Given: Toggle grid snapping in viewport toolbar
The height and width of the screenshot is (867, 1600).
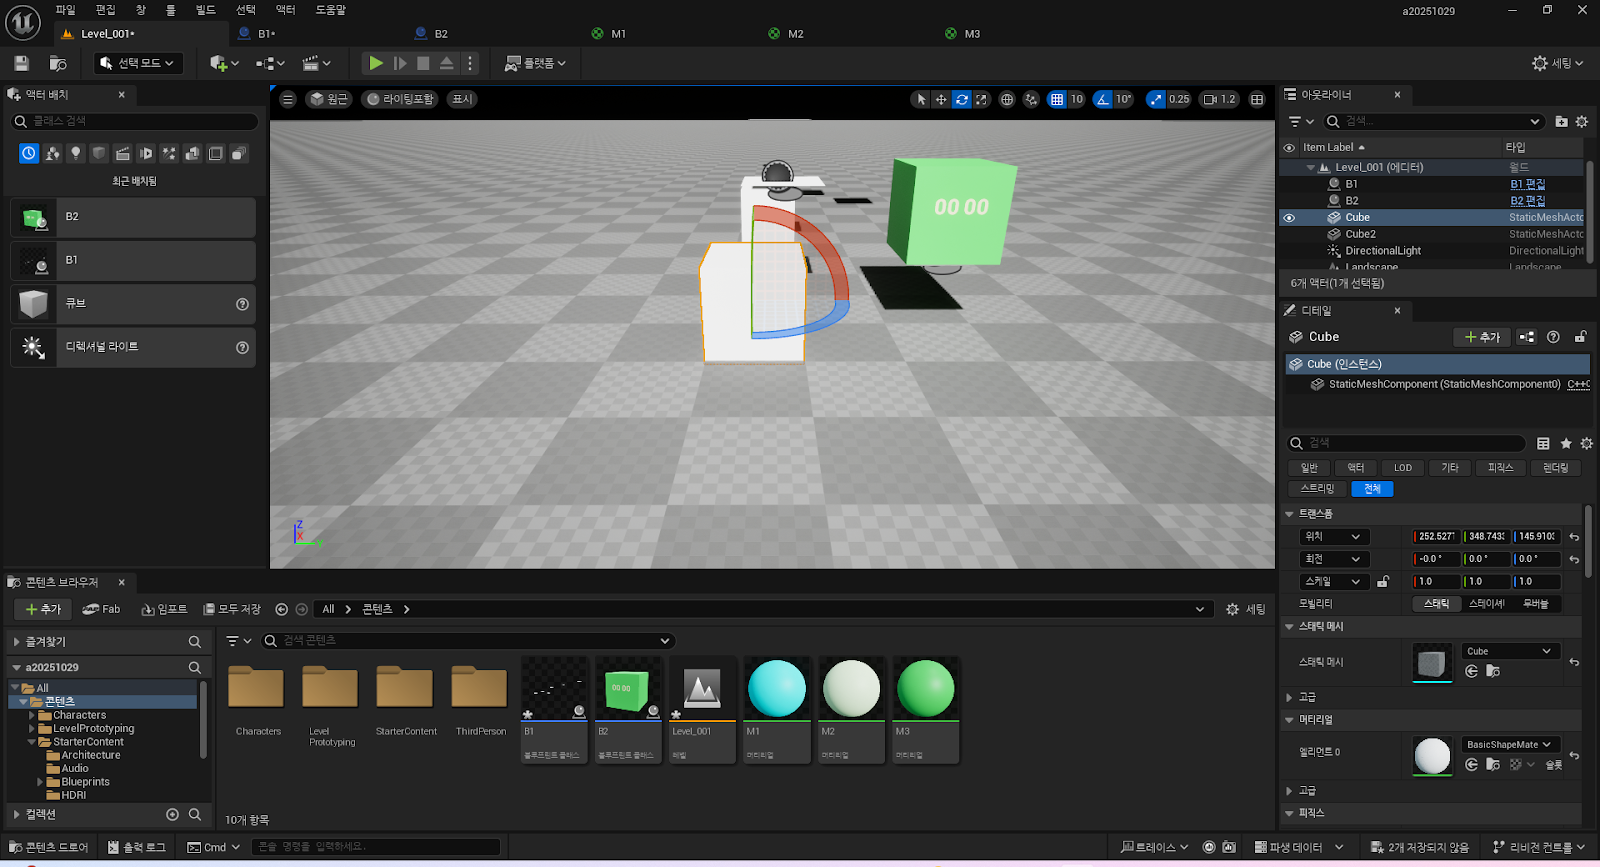Looking at the screenshot, I should 1056,99.
